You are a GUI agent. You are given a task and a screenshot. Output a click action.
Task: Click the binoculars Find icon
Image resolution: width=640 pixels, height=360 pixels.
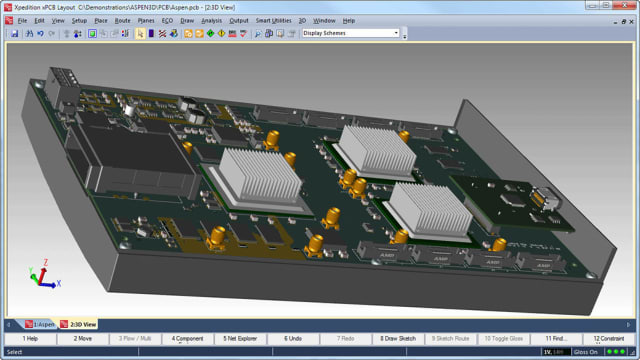(x=29, y=33)
